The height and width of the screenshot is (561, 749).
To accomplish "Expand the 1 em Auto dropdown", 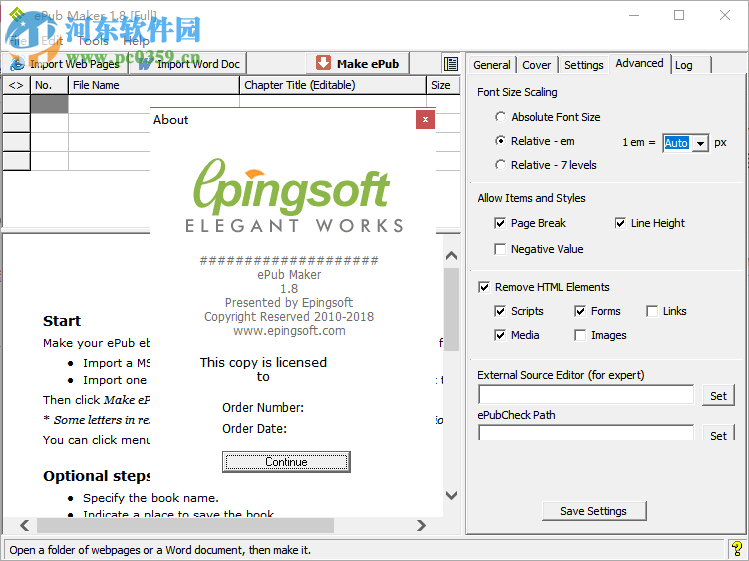I will pyautogui.click(x=700, y=143).
